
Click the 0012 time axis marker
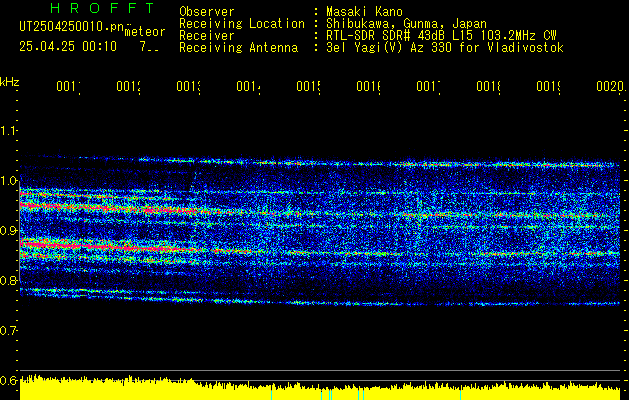[129, 86]
